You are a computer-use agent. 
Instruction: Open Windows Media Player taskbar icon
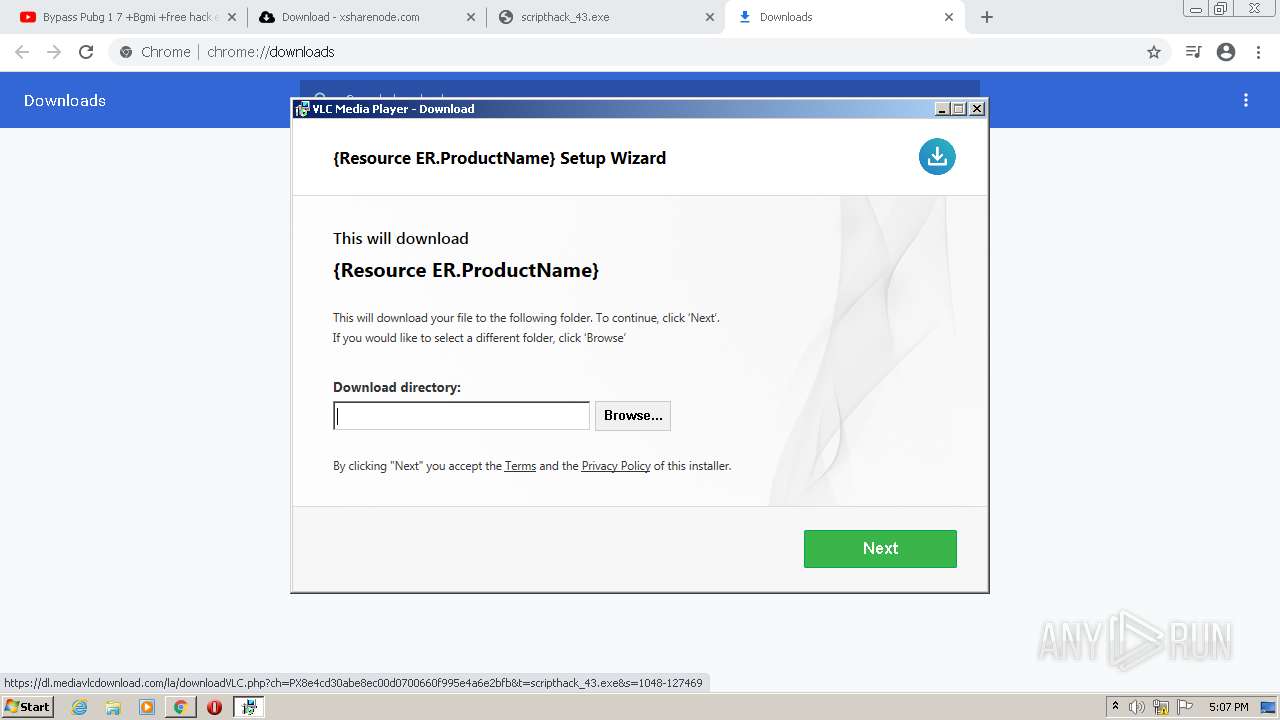coord(147,707)
